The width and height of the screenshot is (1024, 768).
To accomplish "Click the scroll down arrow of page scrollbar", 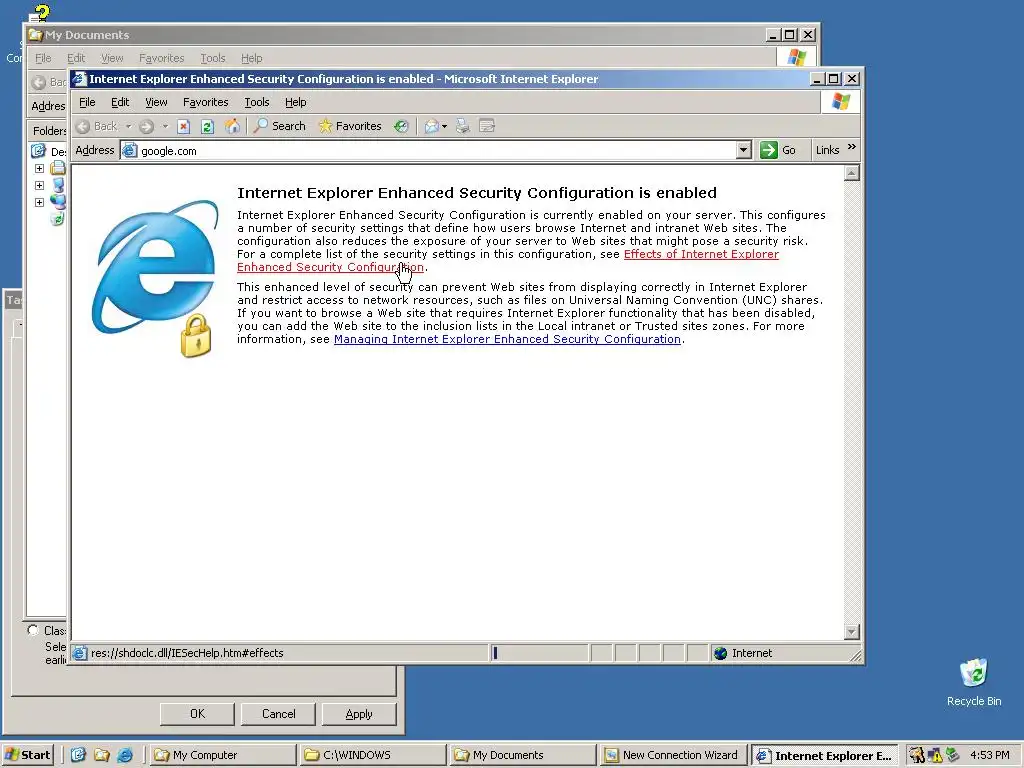I will [852, 631].
